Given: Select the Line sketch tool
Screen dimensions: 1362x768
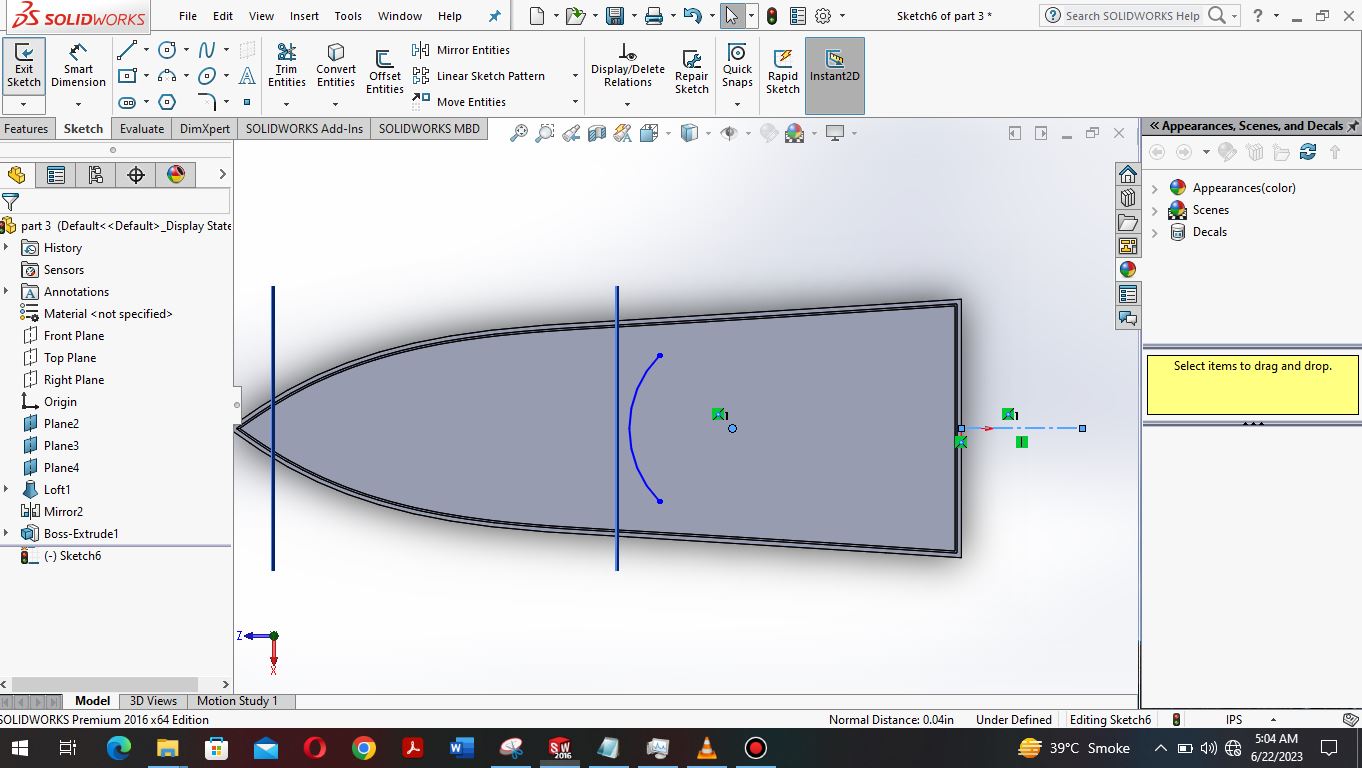Looking at the screenshot, I should tap(127, 50).
